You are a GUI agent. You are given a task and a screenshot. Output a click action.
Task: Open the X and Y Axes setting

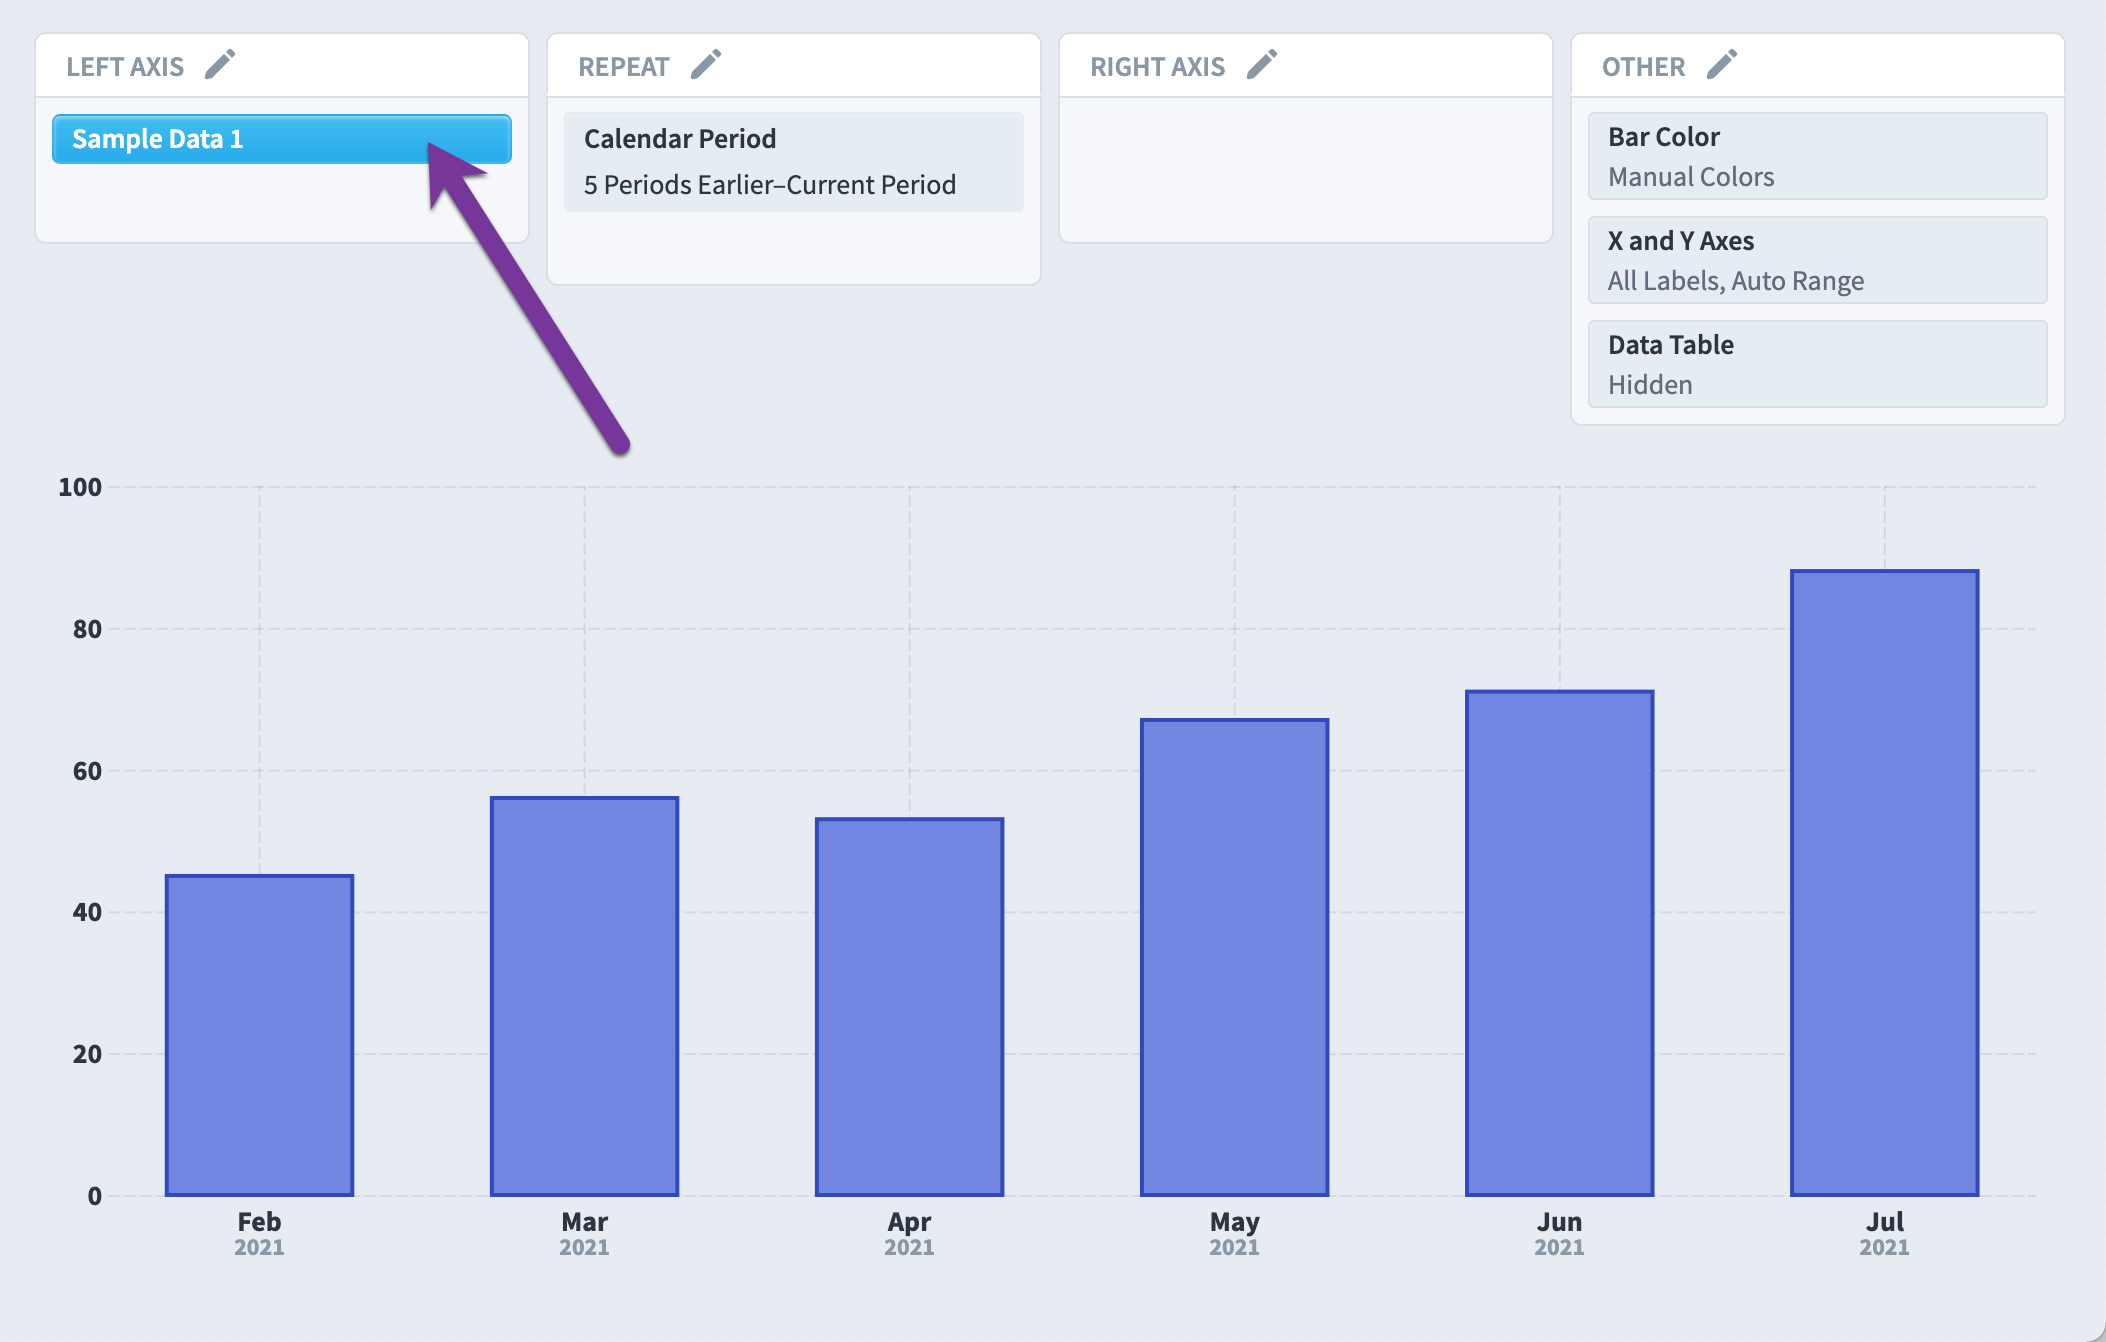point(1818,260)
